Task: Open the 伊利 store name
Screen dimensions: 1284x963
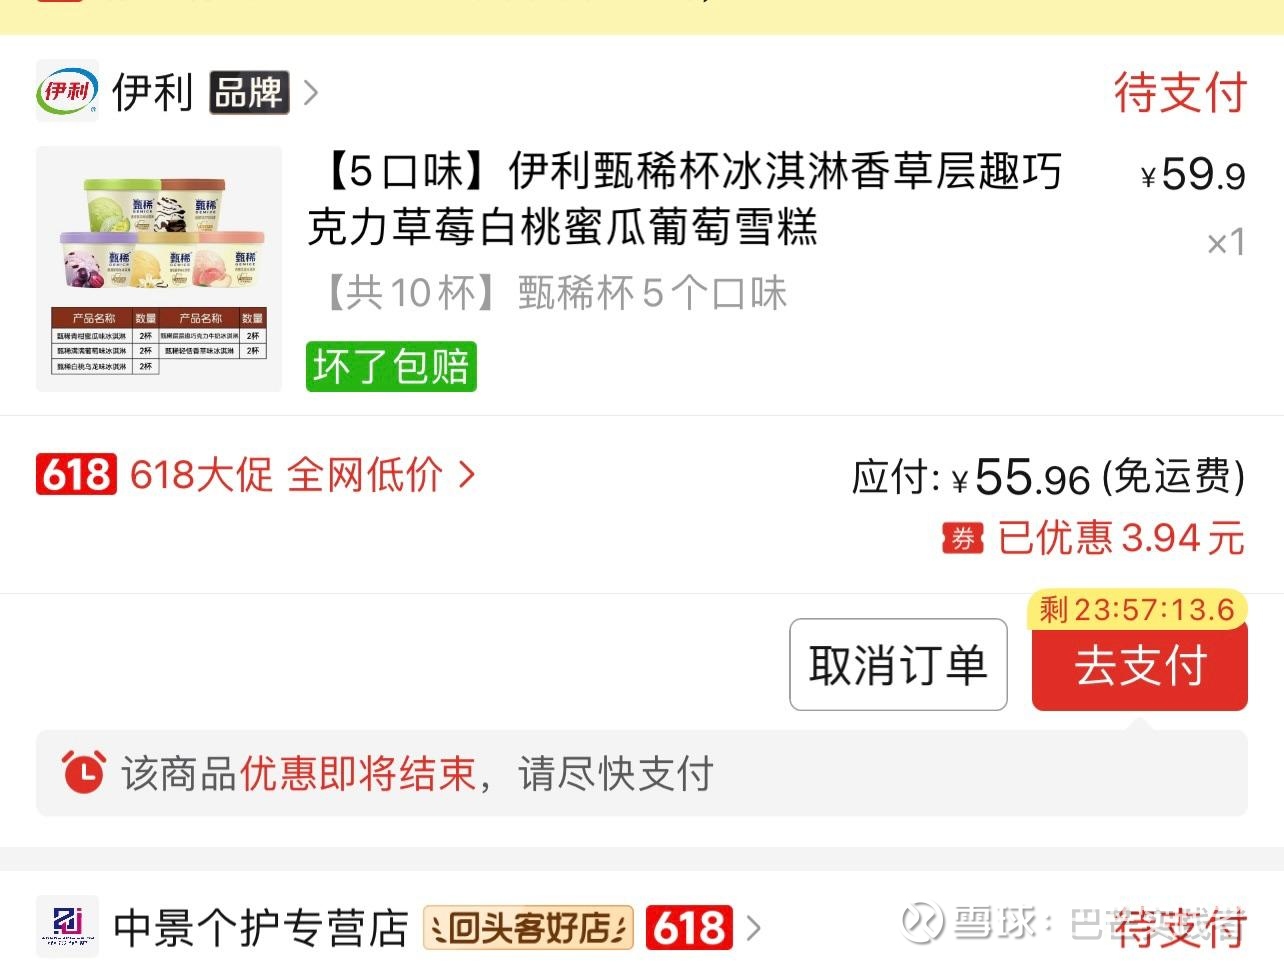Action: point(152,92)
